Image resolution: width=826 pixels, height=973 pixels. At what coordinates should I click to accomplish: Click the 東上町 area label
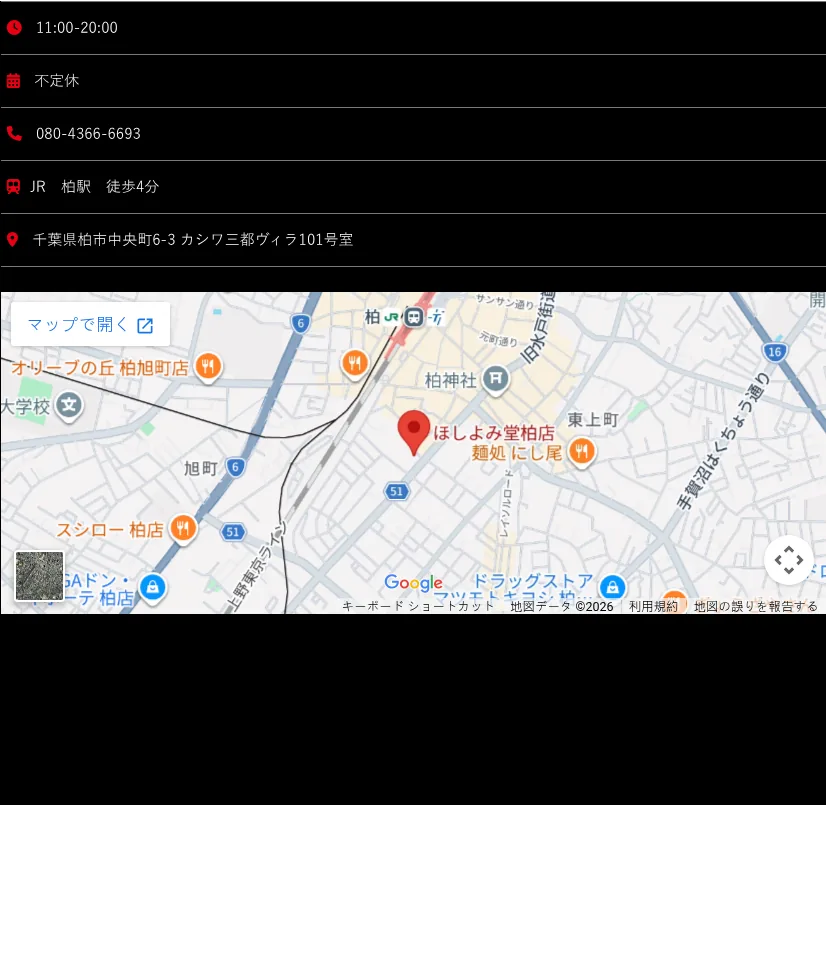pos(593,420)
